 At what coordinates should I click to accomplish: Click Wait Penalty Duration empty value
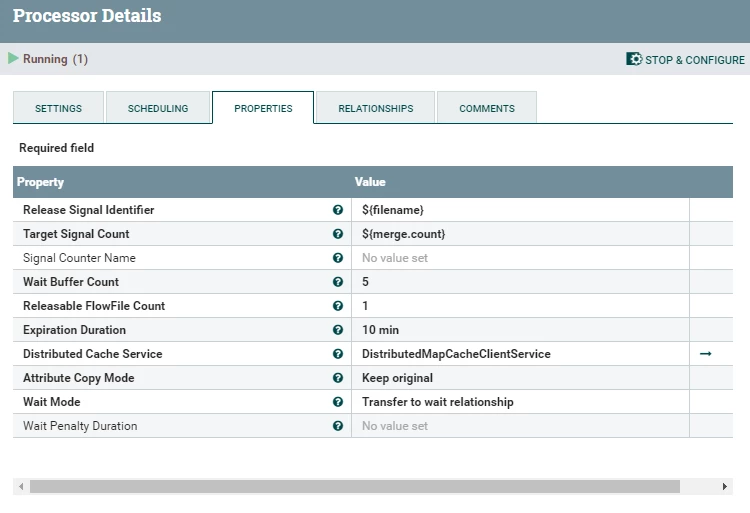coord(520,426)
